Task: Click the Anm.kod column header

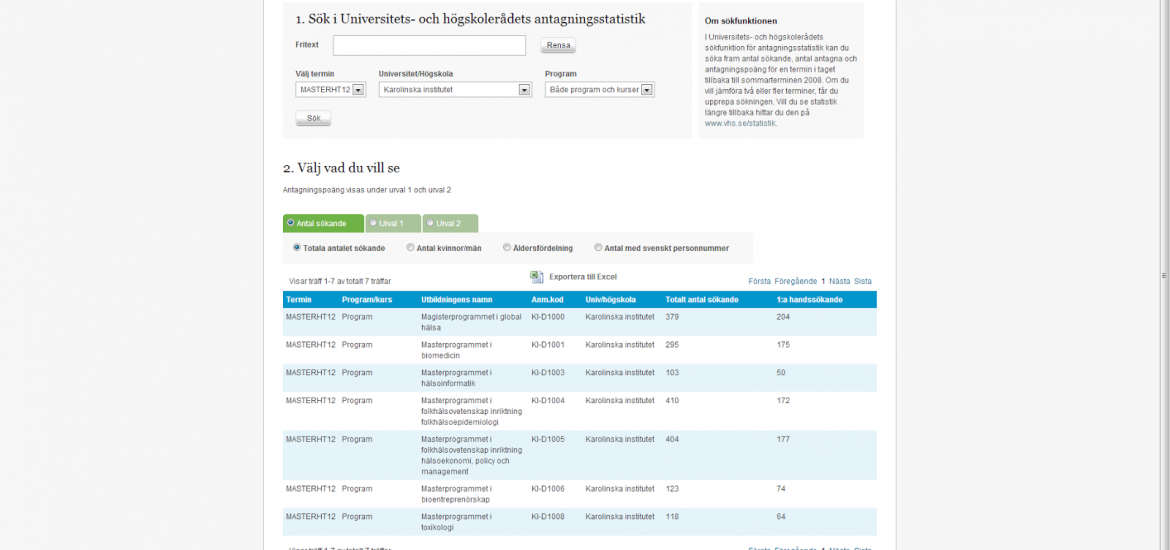Action: click(547, 300)
